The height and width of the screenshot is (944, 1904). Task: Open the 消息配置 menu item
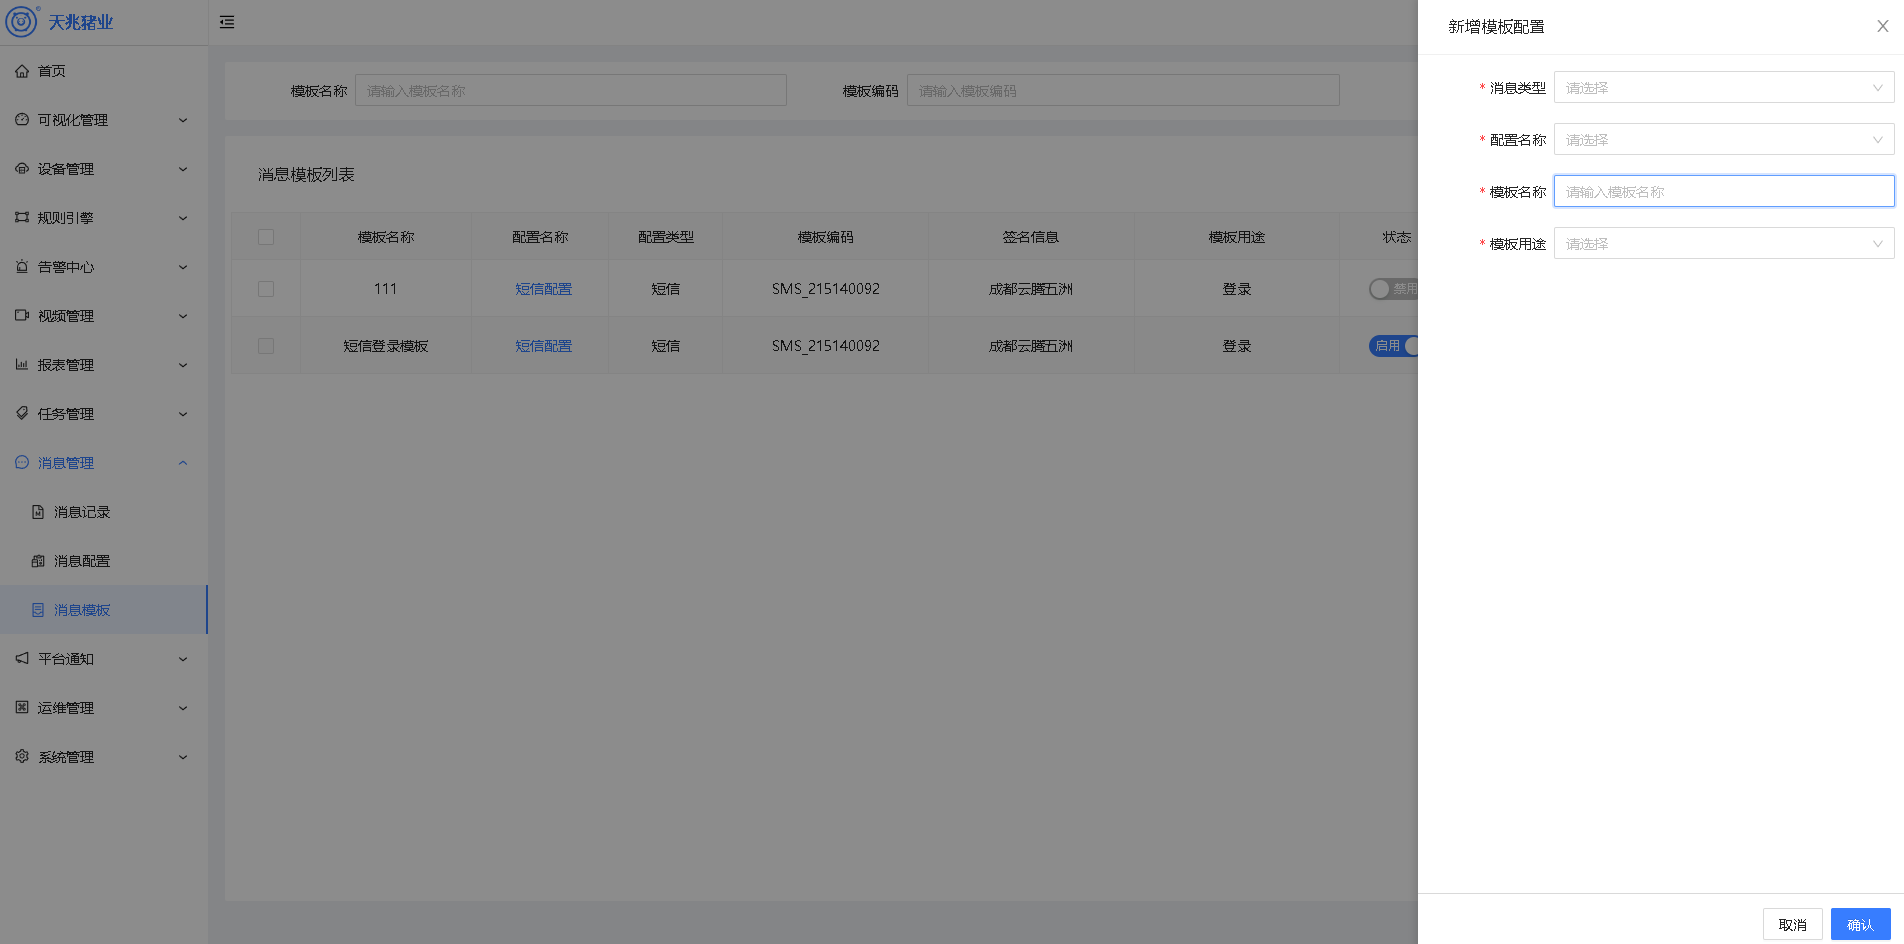(x=82, y=561)
